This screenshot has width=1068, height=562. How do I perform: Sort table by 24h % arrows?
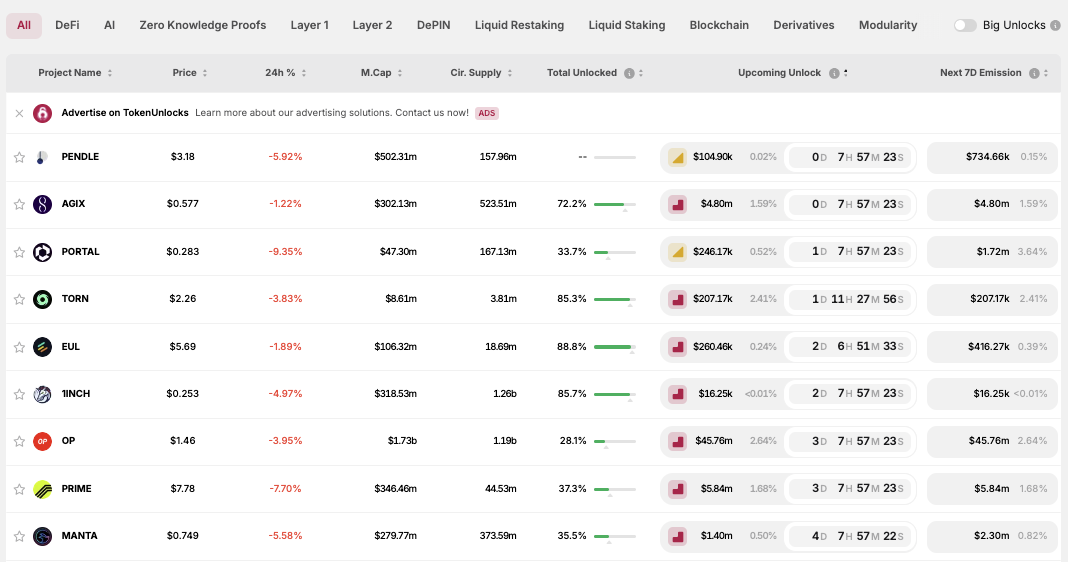point(304,73)
